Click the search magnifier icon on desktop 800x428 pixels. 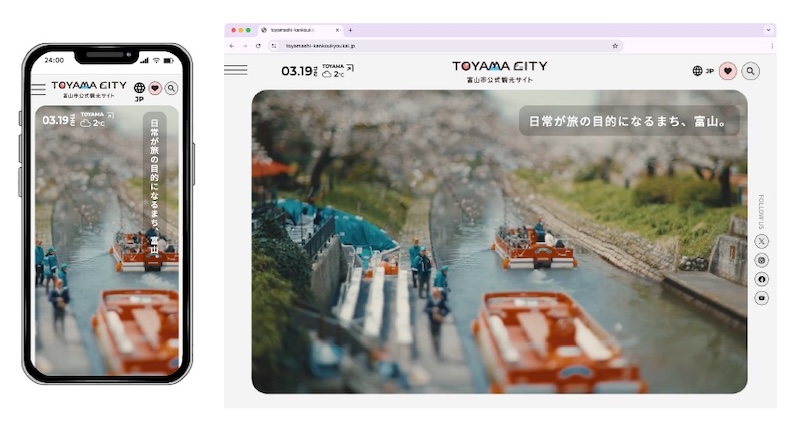[750, 71]
